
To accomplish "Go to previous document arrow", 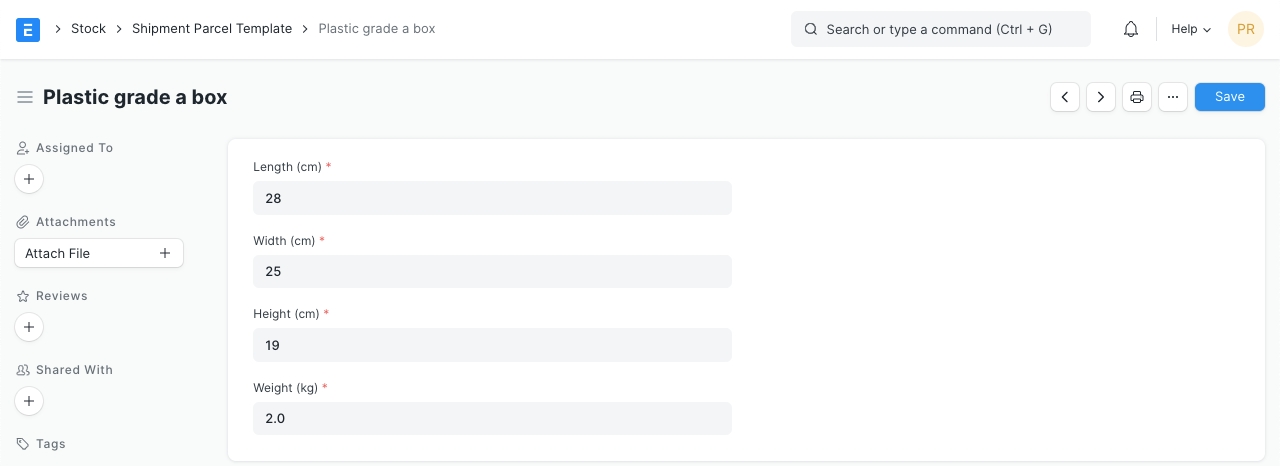I will point(1065,97).
